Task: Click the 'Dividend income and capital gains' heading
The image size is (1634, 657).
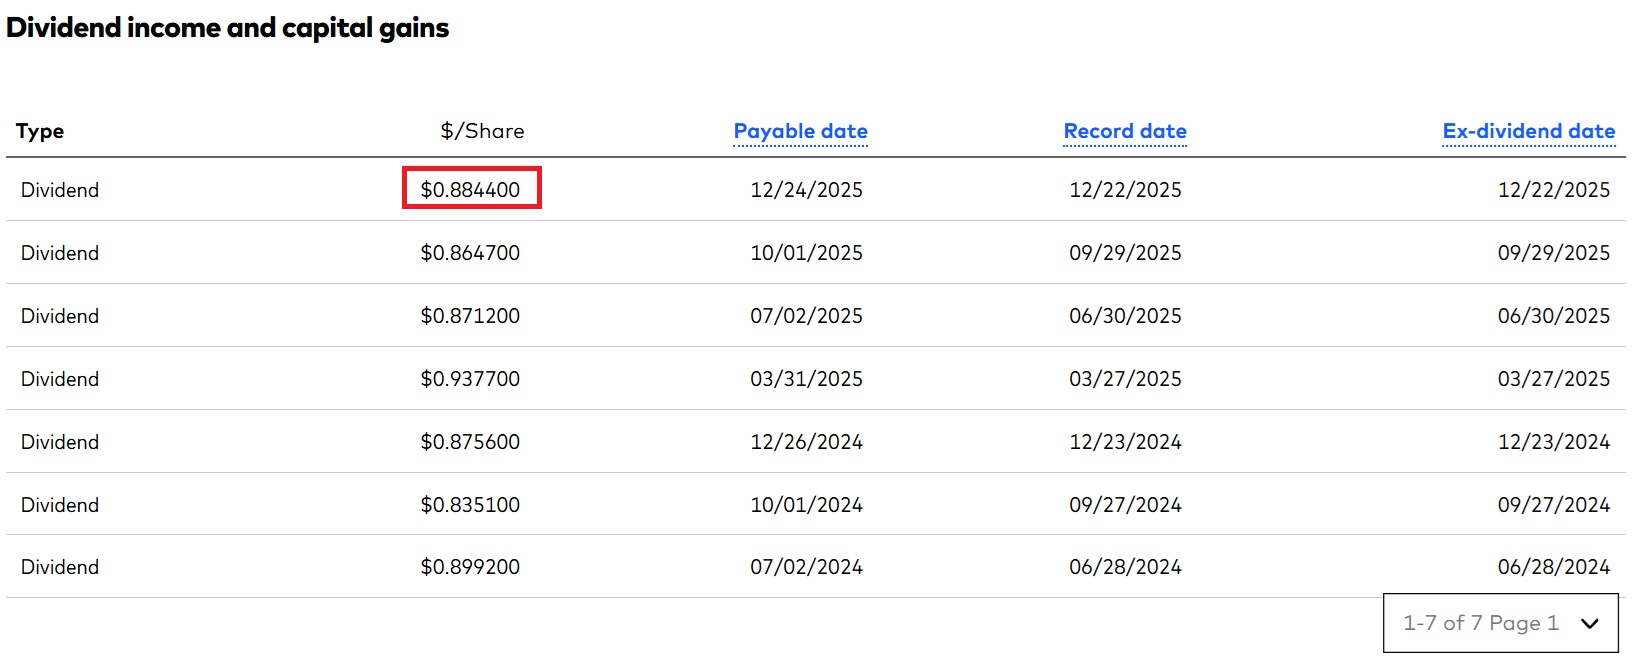Action: pos(228,28)
